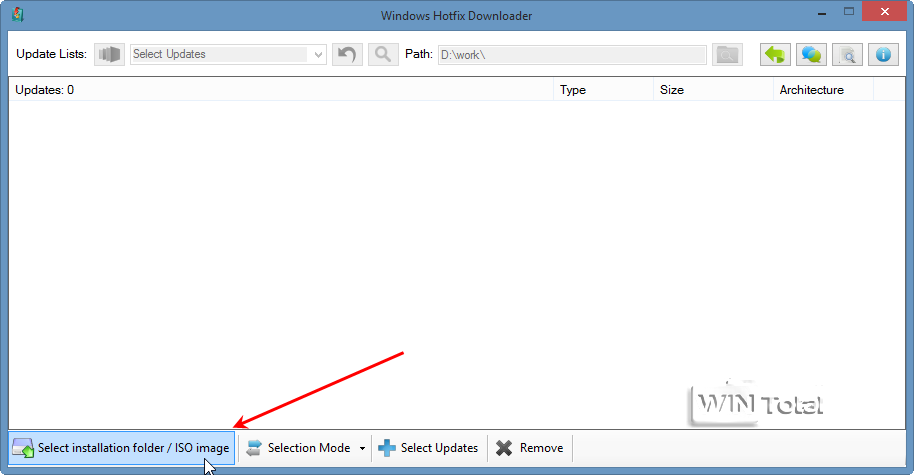Click the Remove button

(x=530, y=448)
